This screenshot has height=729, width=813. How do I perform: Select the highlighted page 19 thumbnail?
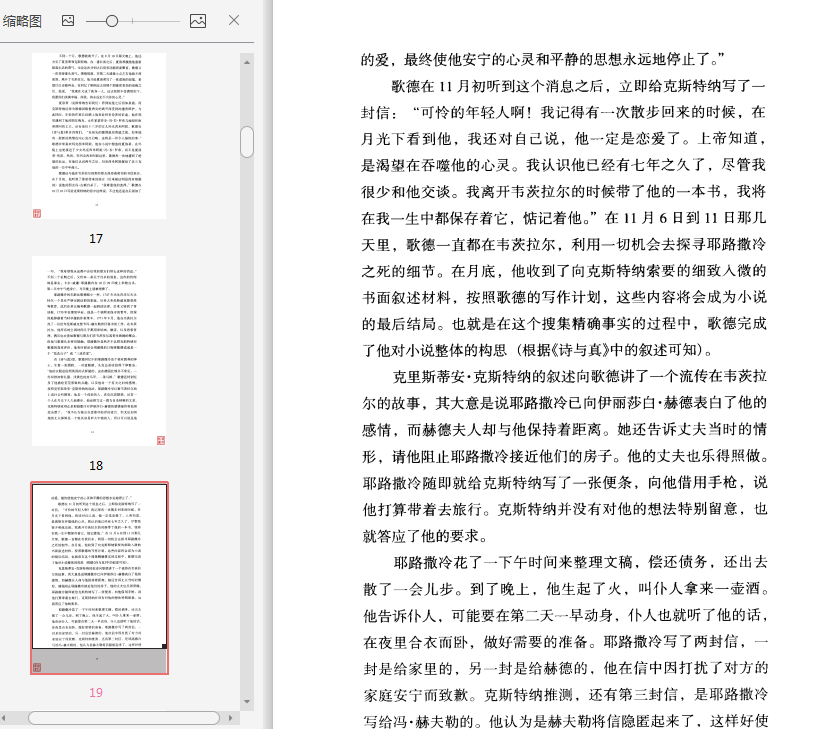click(x=99, y=578)
